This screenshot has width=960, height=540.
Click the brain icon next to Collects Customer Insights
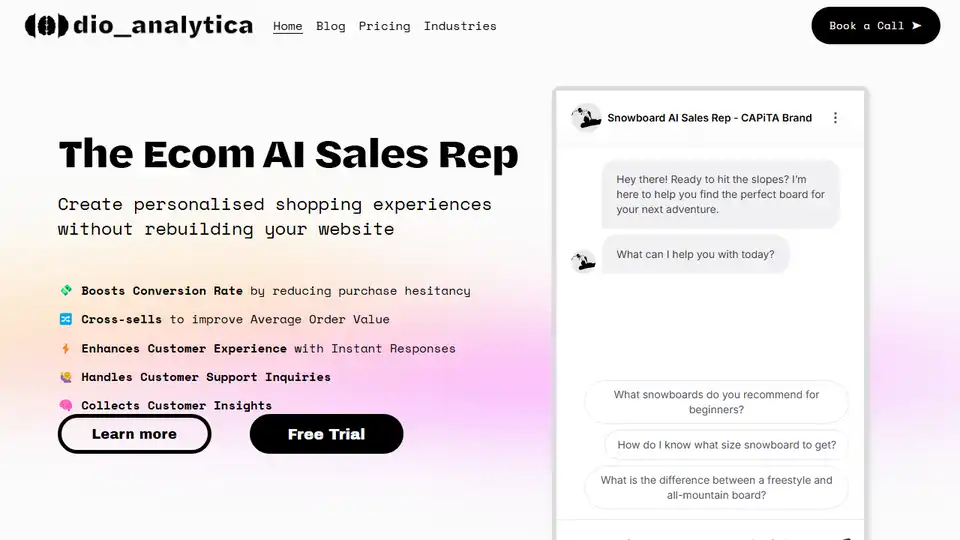66,406
